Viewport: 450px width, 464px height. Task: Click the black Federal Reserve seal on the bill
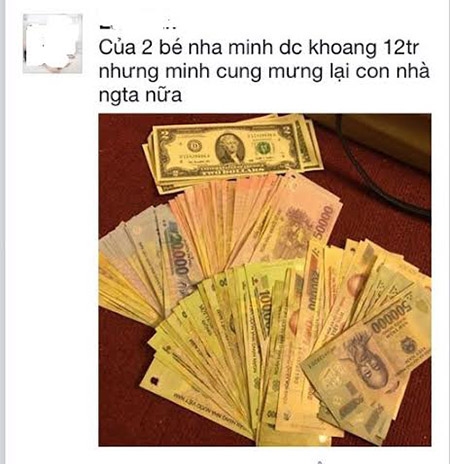194,146
